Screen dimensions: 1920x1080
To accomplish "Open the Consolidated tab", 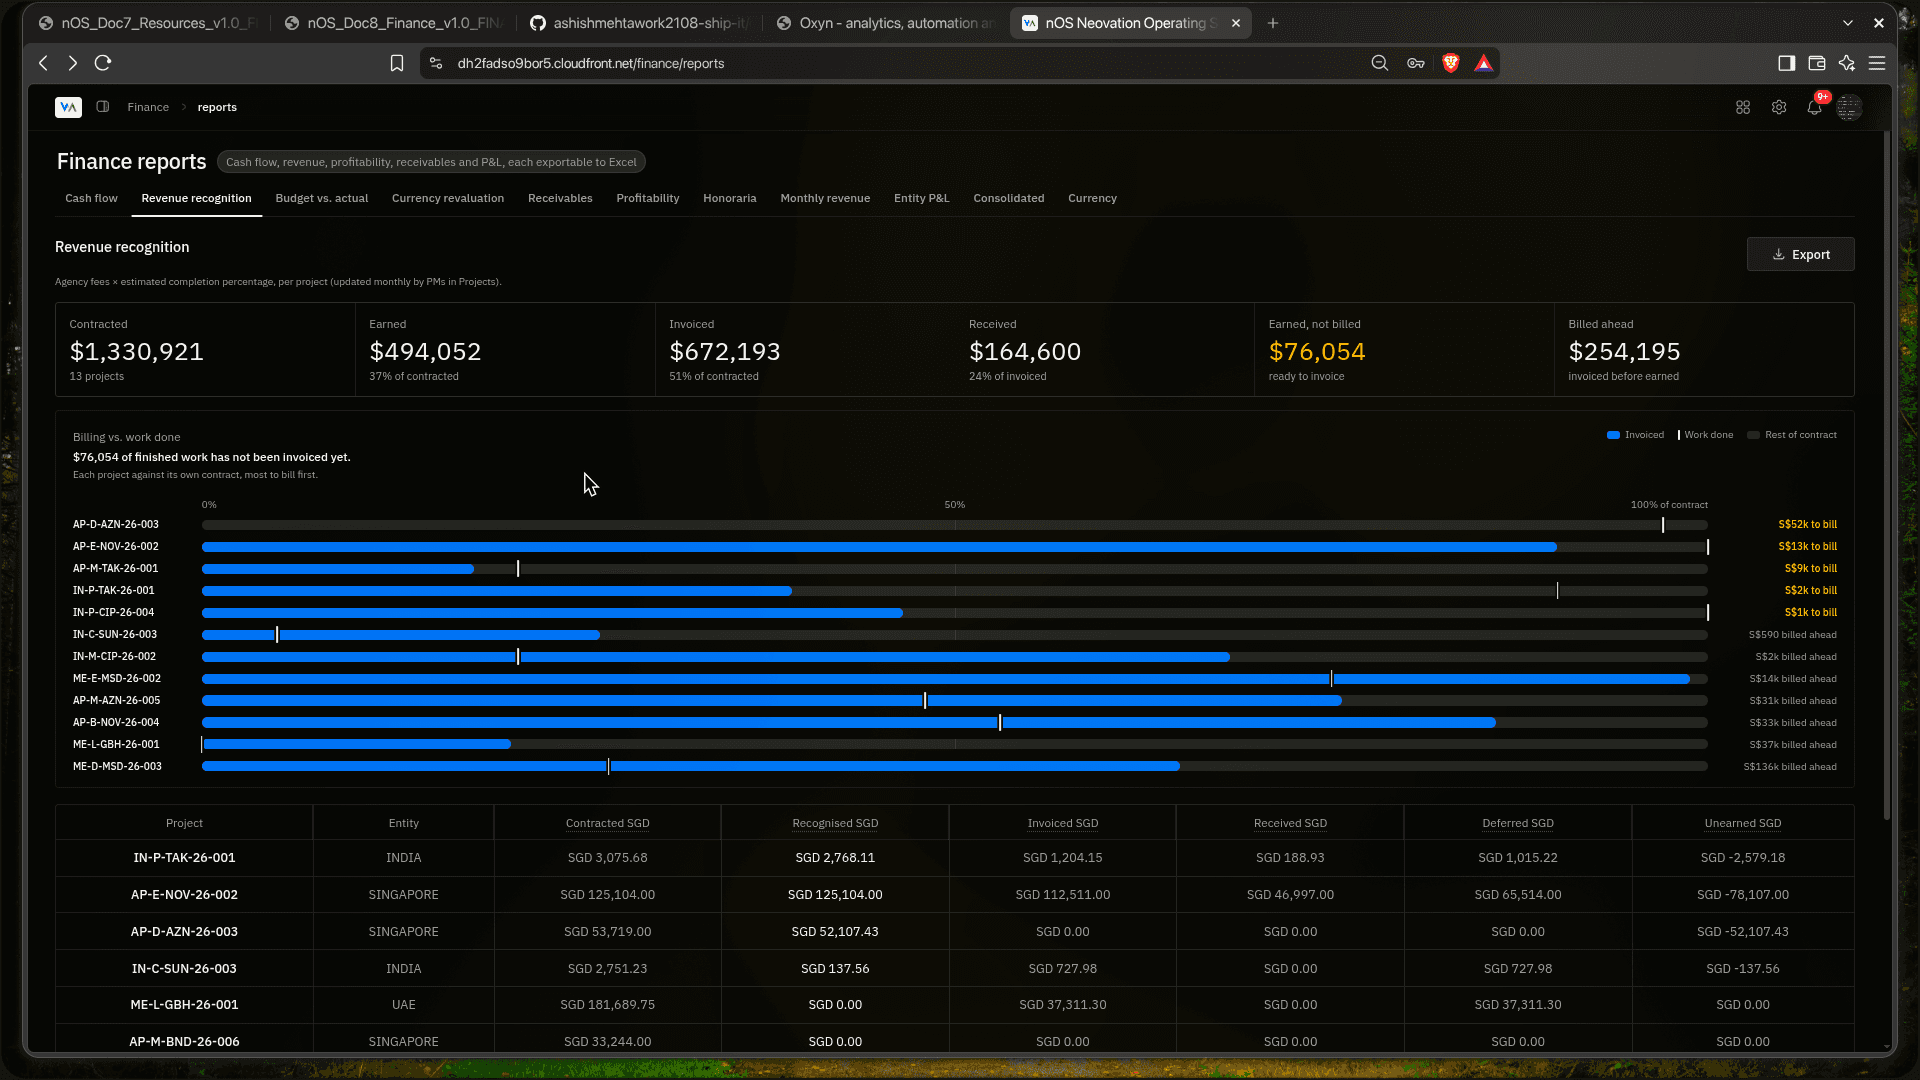I will [1009, 198].
